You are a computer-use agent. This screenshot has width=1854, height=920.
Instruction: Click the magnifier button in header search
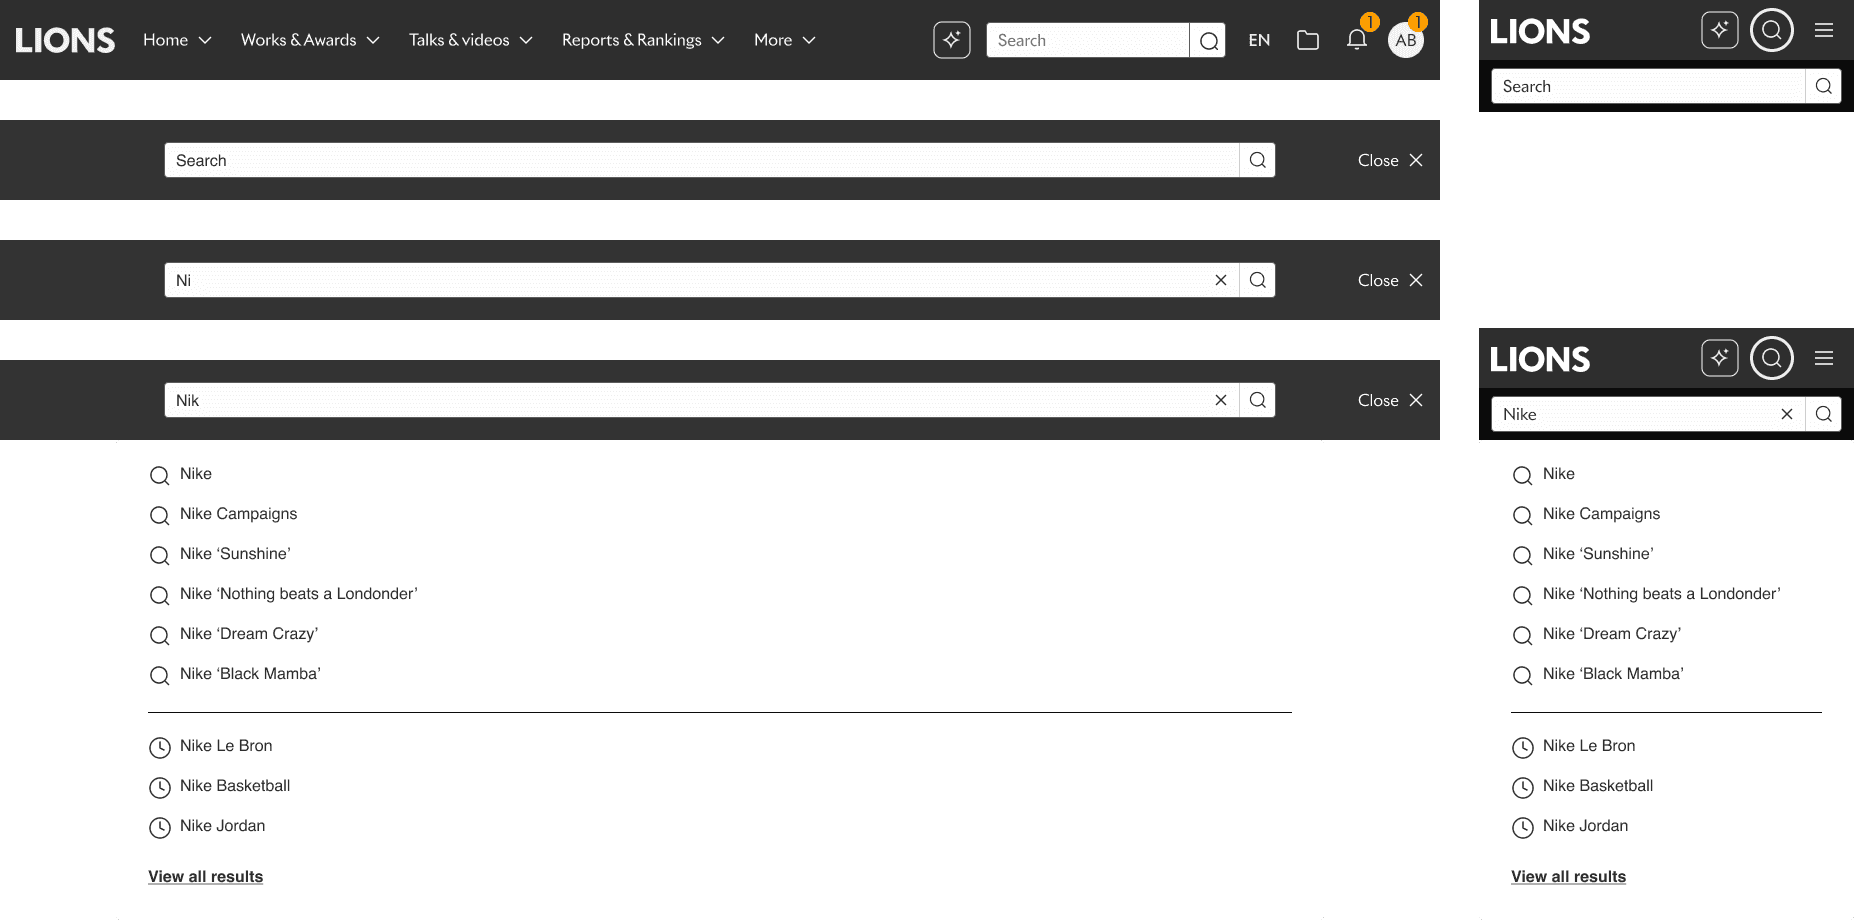[x=1208, y=40]
